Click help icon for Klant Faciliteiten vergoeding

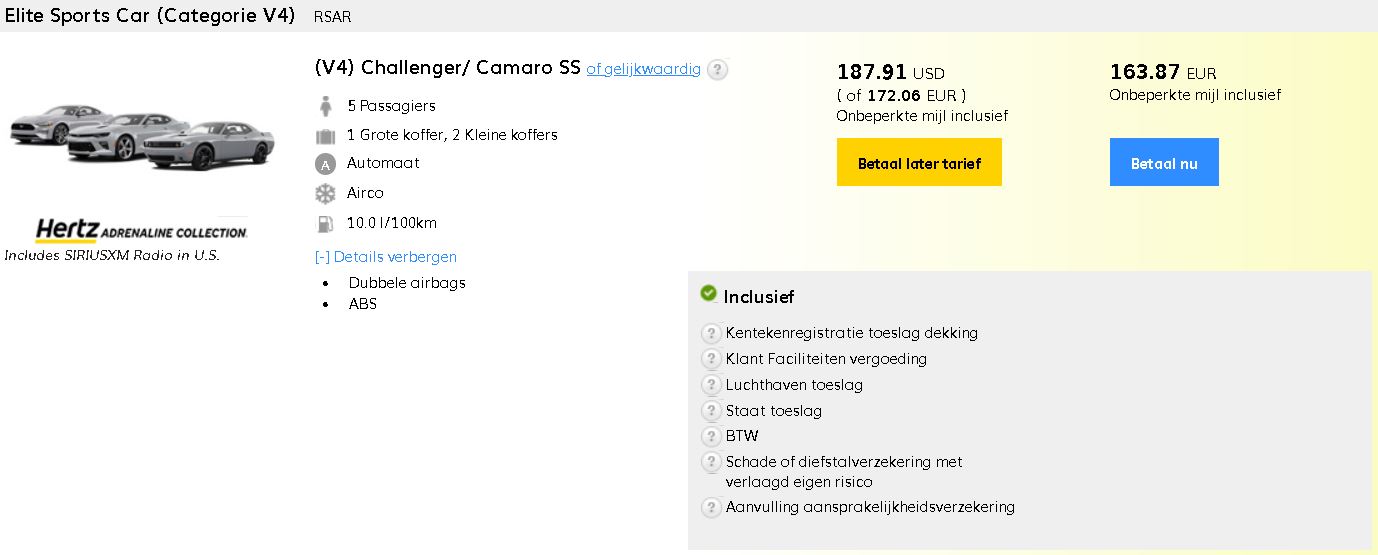[x=711, y=359]
